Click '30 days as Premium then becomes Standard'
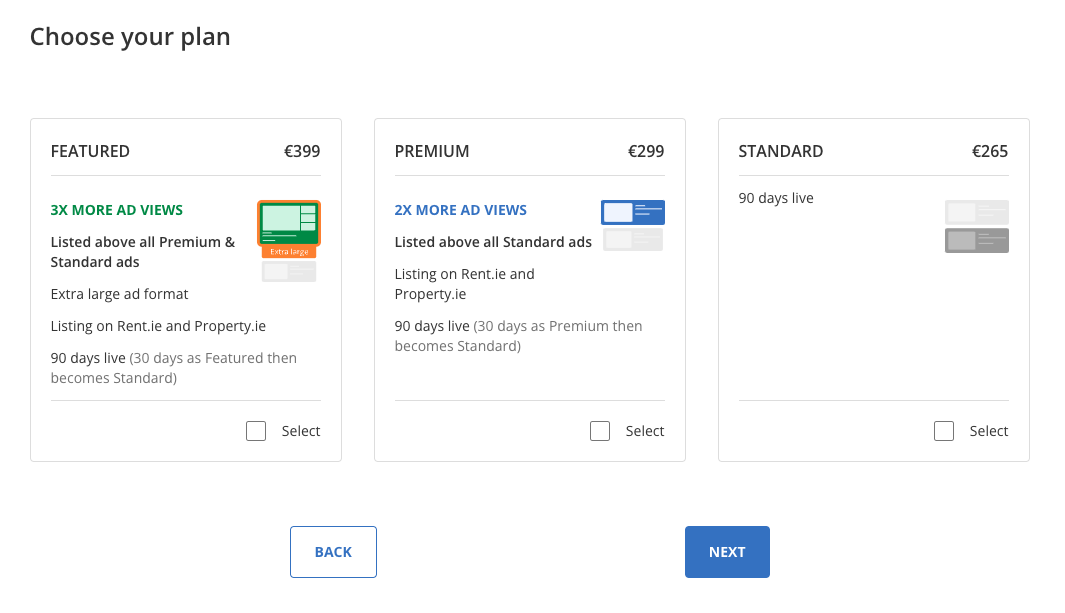Screen dimensions: 1065x613 click(x=518, y=336)
